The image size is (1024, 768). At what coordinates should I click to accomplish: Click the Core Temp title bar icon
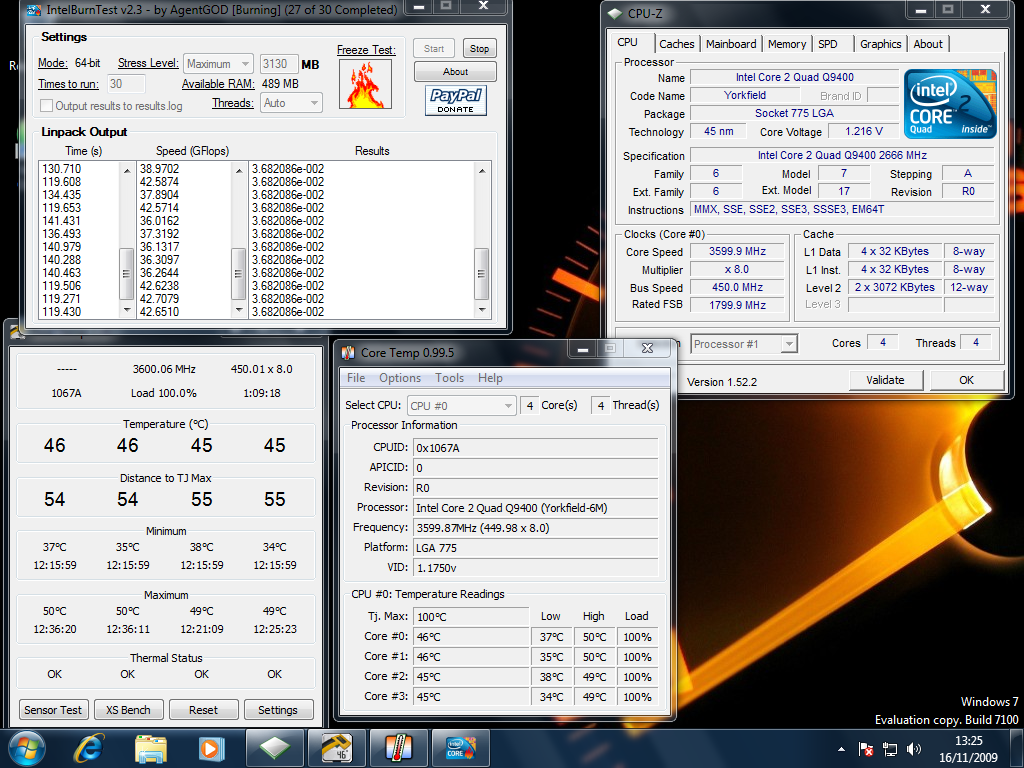[348, 353]
